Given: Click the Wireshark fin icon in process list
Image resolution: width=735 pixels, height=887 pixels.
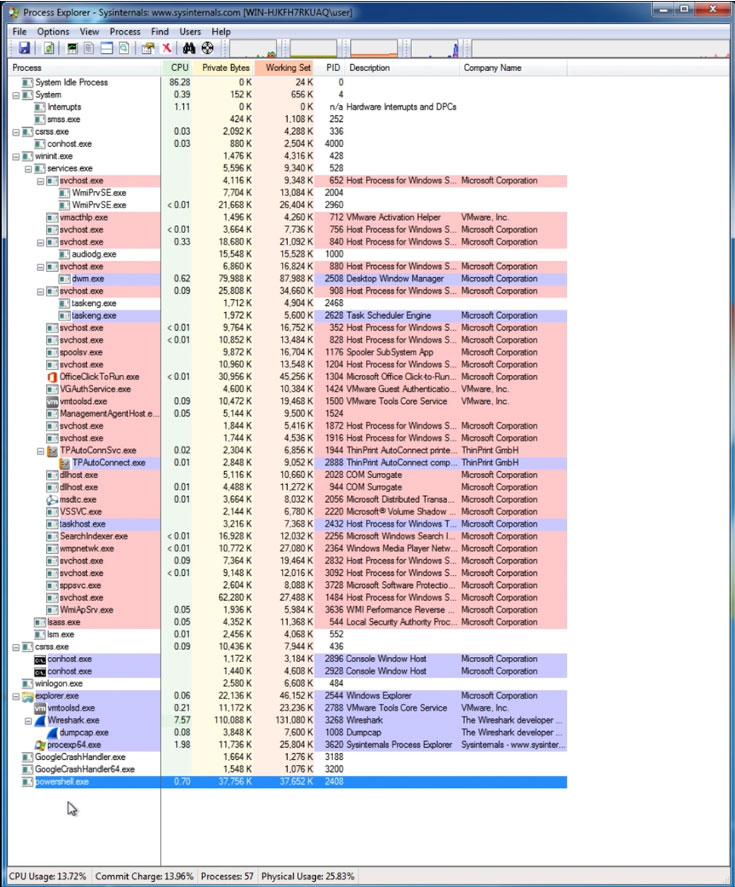Looking at the screenshot, I should click(x=40, y=721).
